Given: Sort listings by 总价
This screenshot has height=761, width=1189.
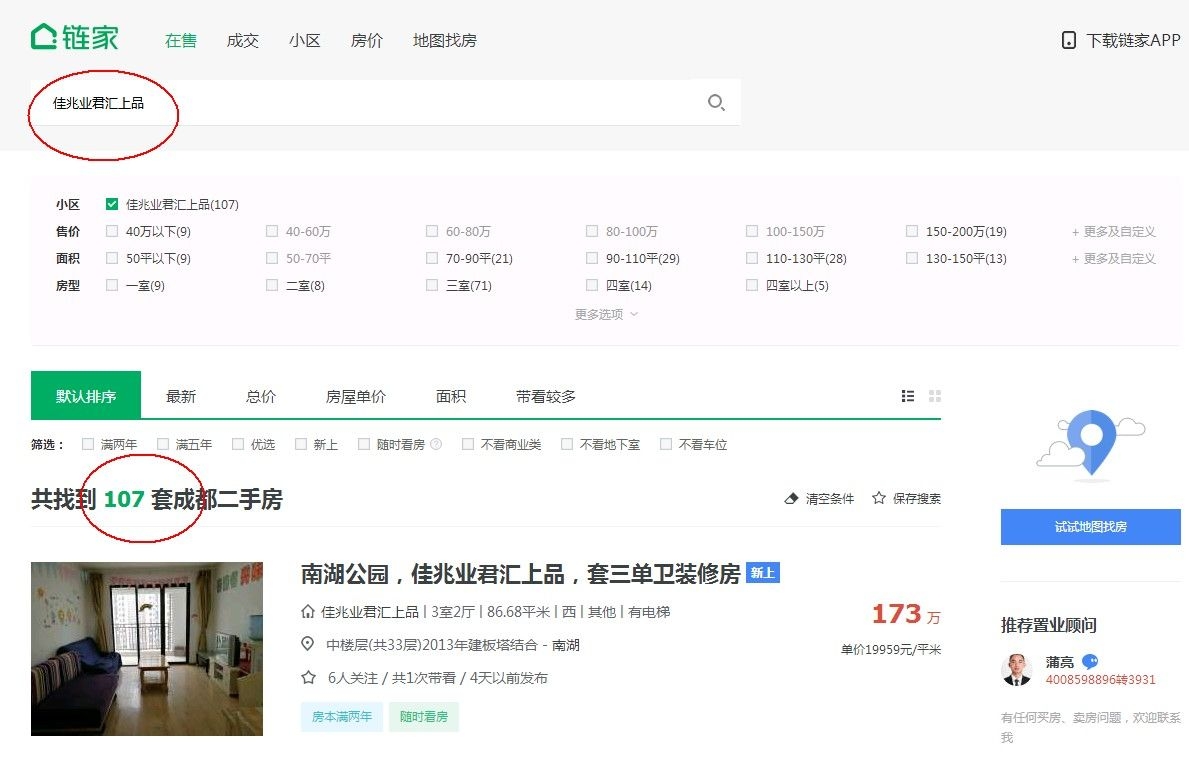Looking at the screenshot, I should tap(261, 396).
